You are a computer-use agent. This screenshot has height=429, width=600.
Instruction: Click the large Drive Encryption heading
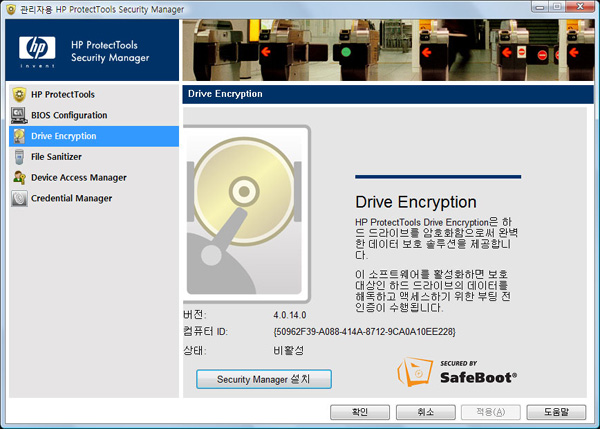[416, 202]
